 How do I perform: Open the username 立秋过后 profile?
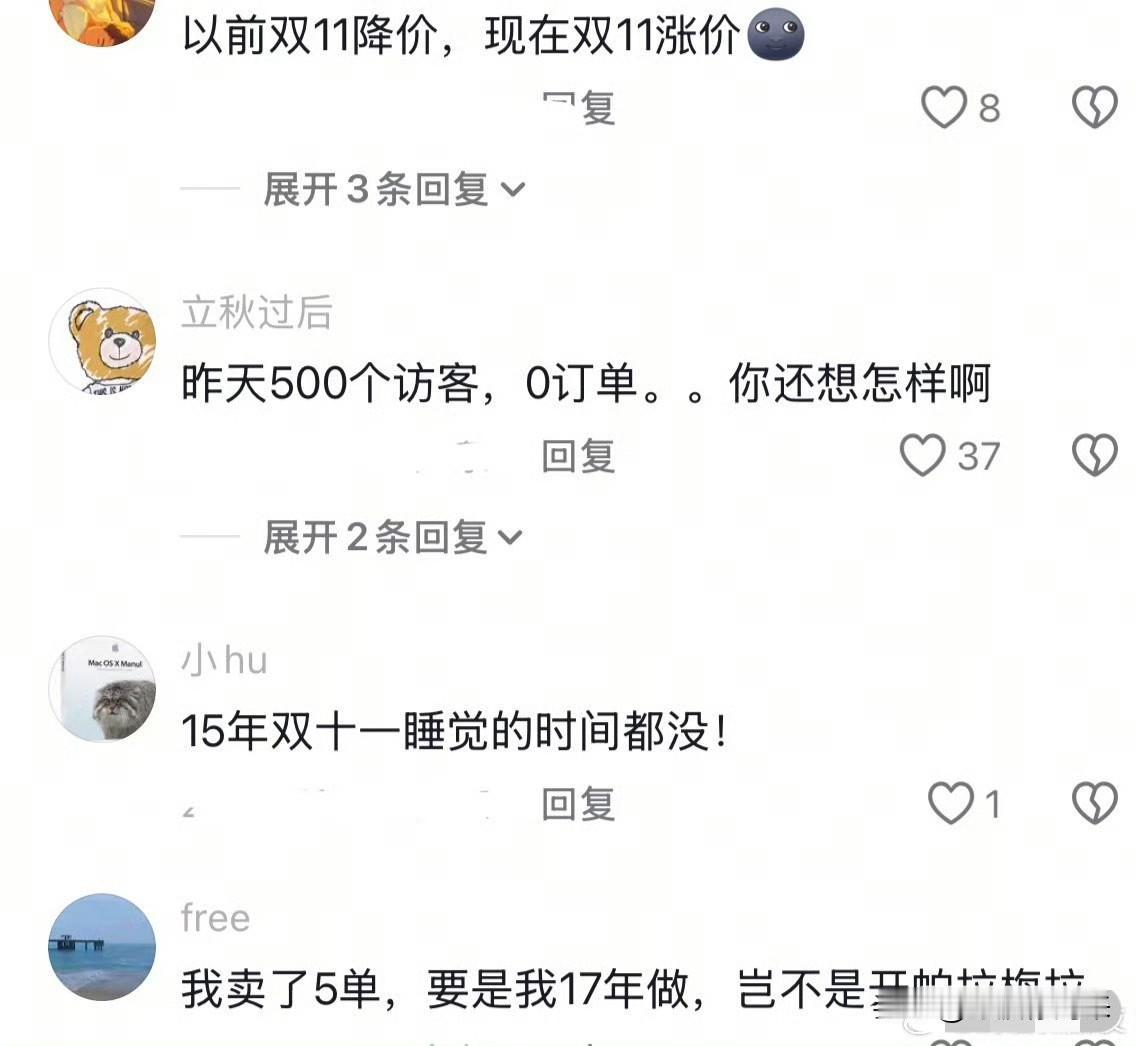tap(257, 312)
